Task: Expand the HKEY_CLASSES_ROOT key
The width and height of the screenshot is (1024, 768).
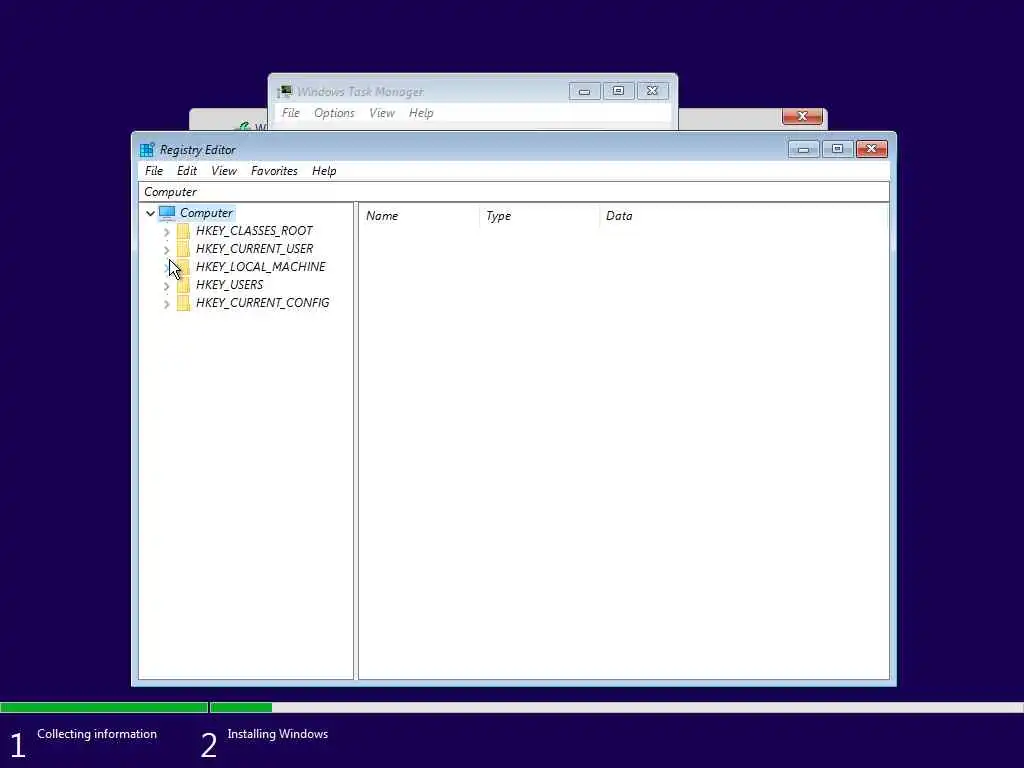Action: tap(167, 232)
